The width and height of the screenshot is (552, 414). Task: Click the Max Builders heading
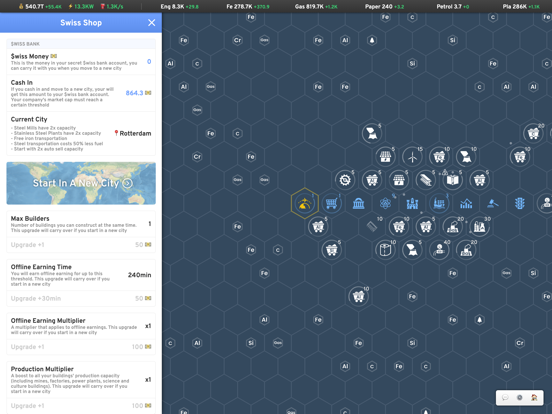click(30, 218)
